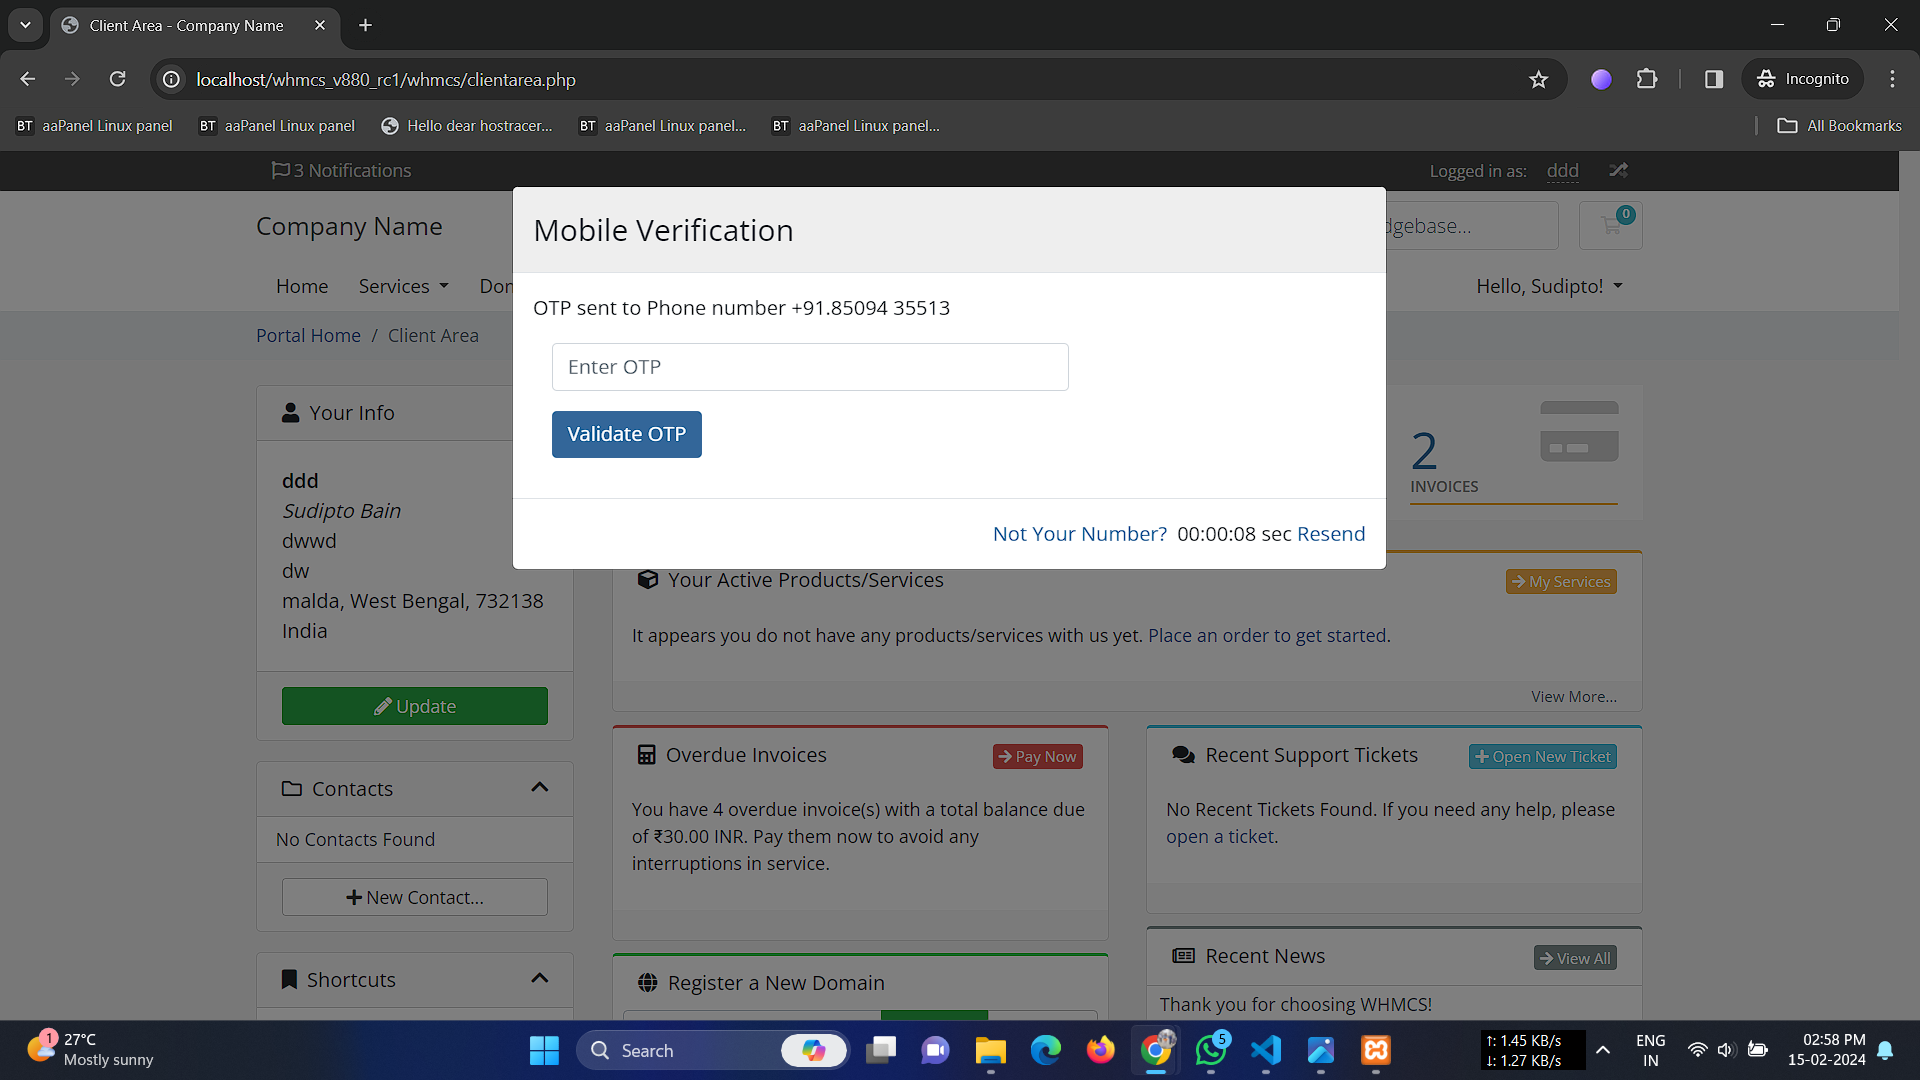
Task: Expand the Services menu
Action: [x=403, y=286]
